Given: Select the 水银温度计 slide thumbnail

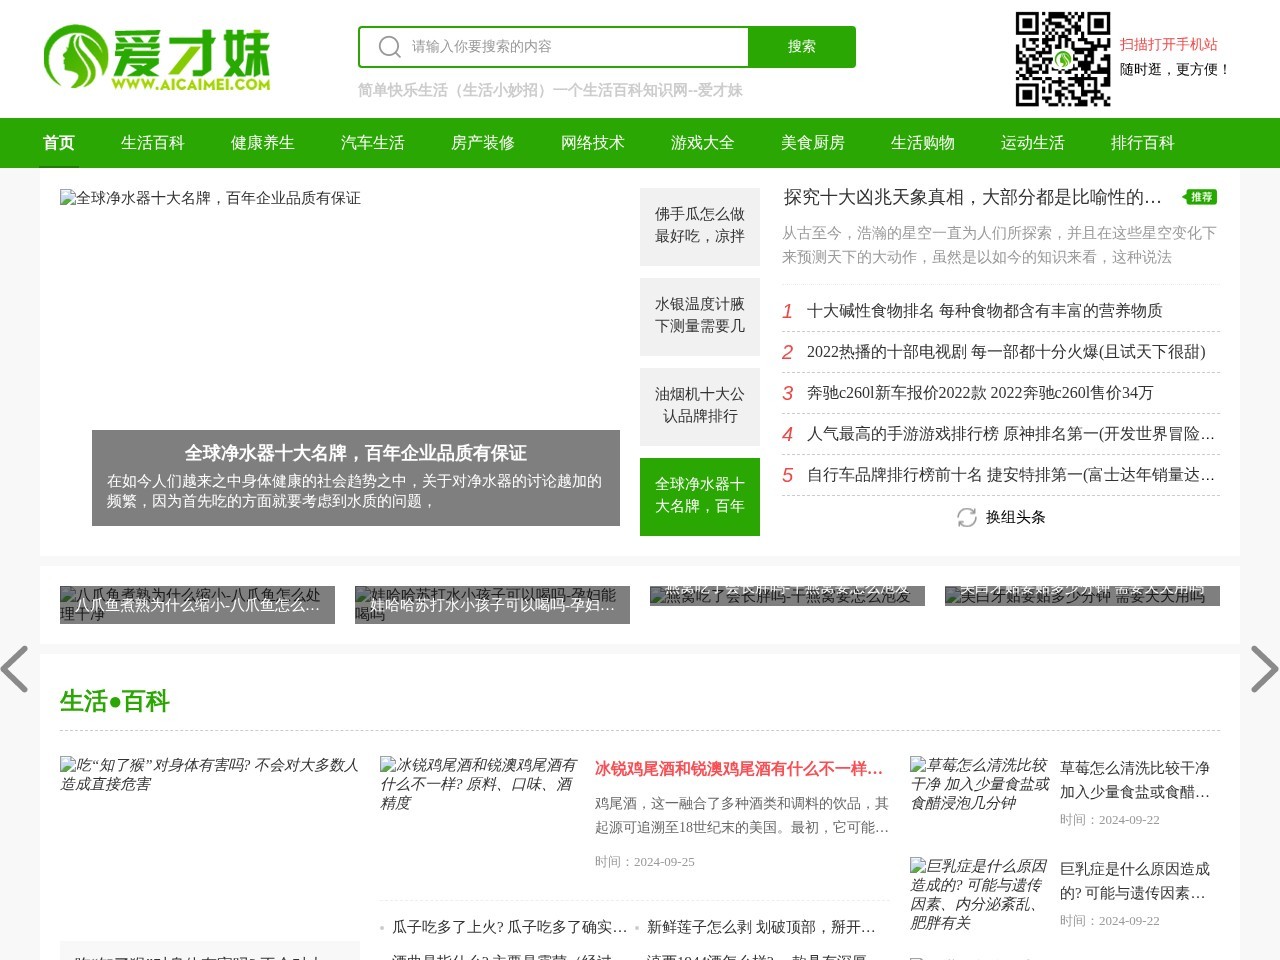Looking at the screenshot, I should (x=700, y=316).
